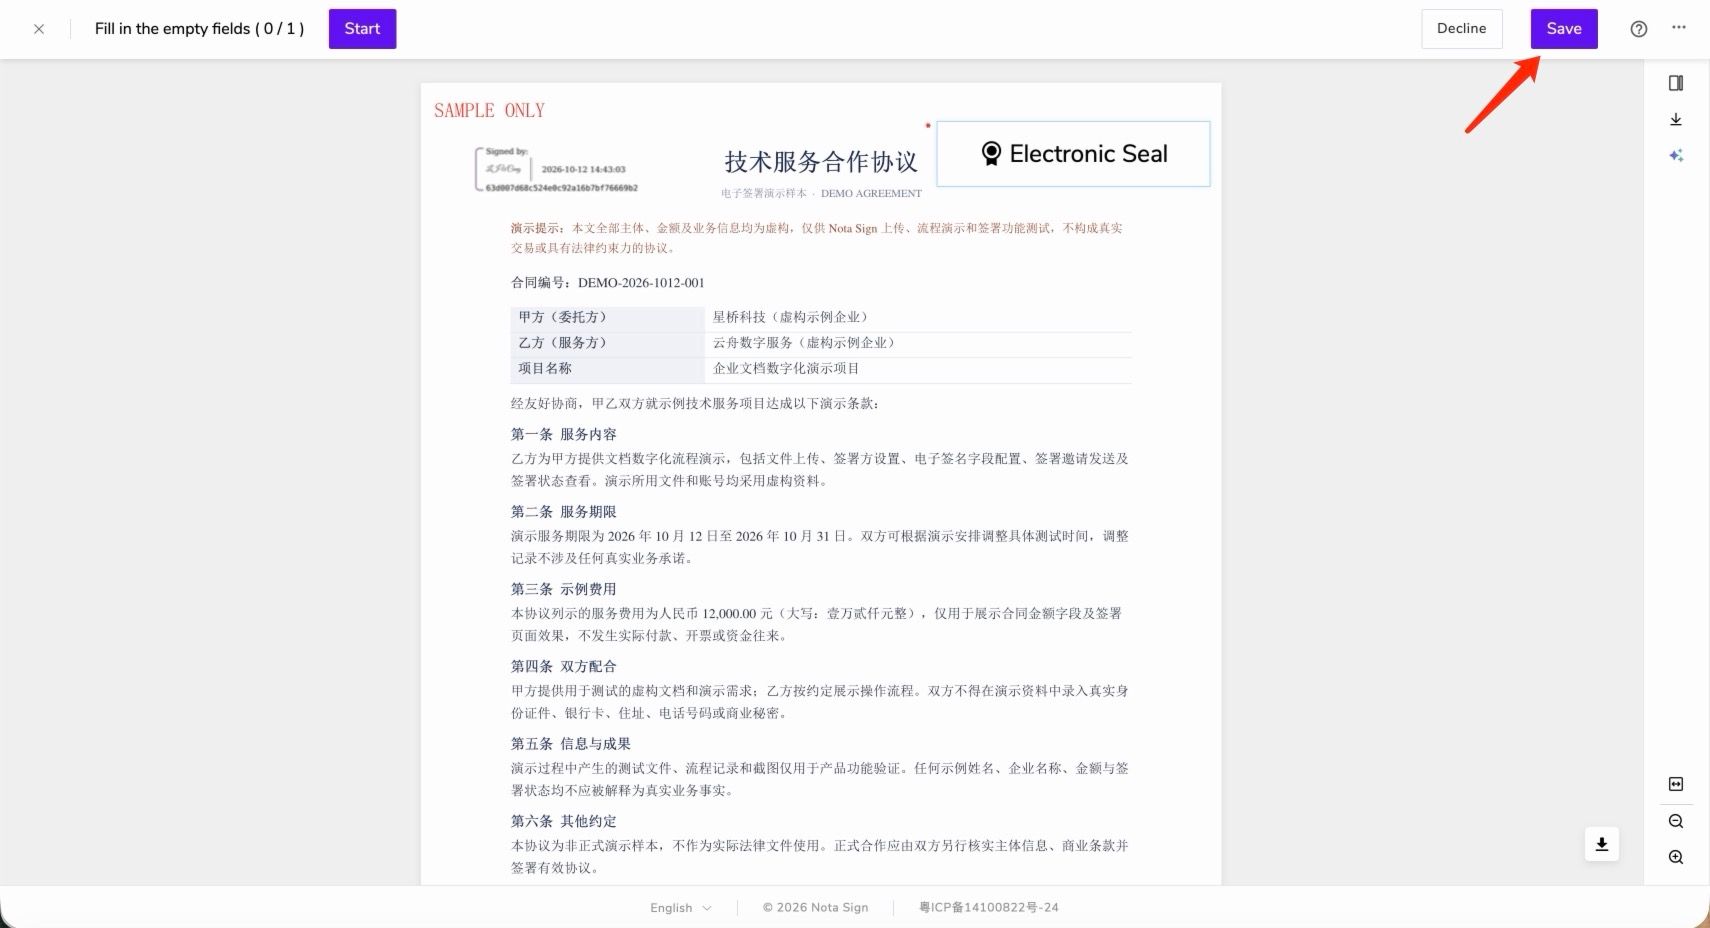Click the 第四条 双方配合 heading

click(x=564, y=666)
